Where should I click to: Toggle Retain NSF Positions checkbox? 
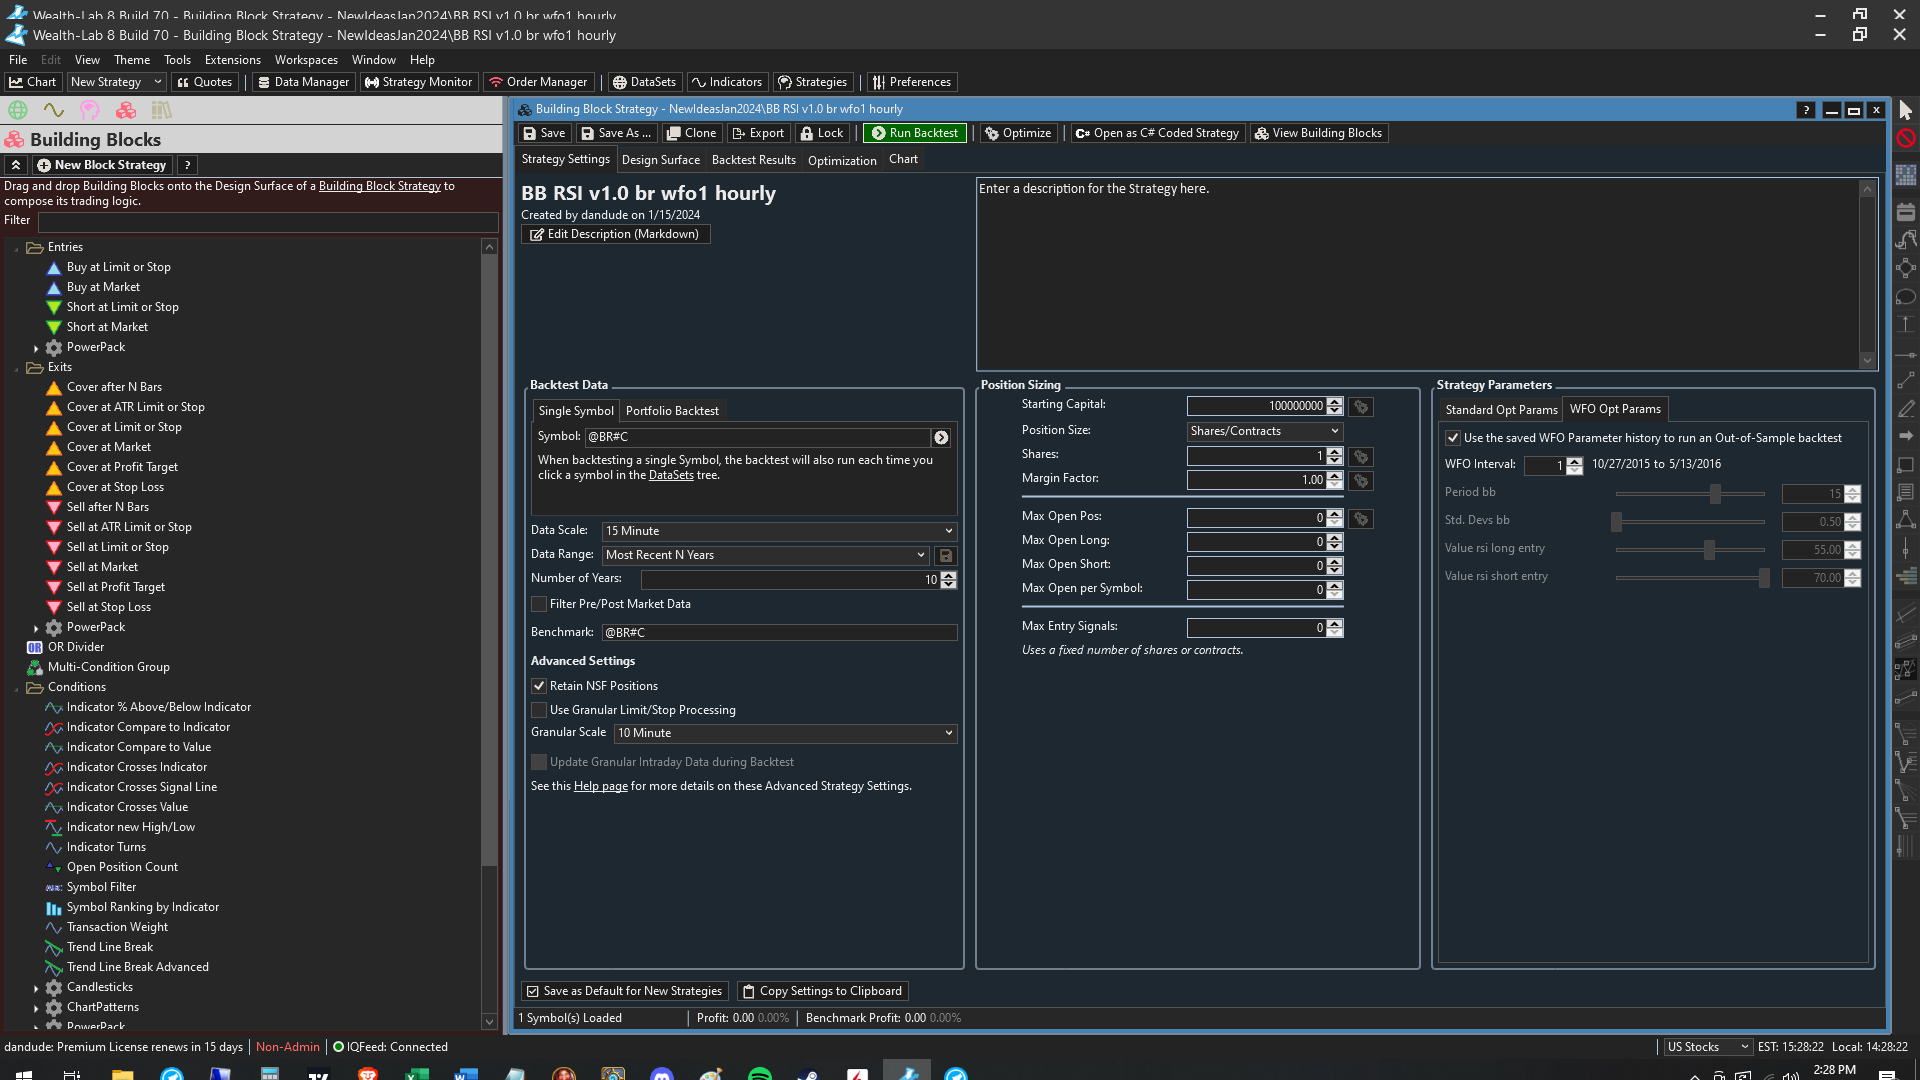[539, 686]
